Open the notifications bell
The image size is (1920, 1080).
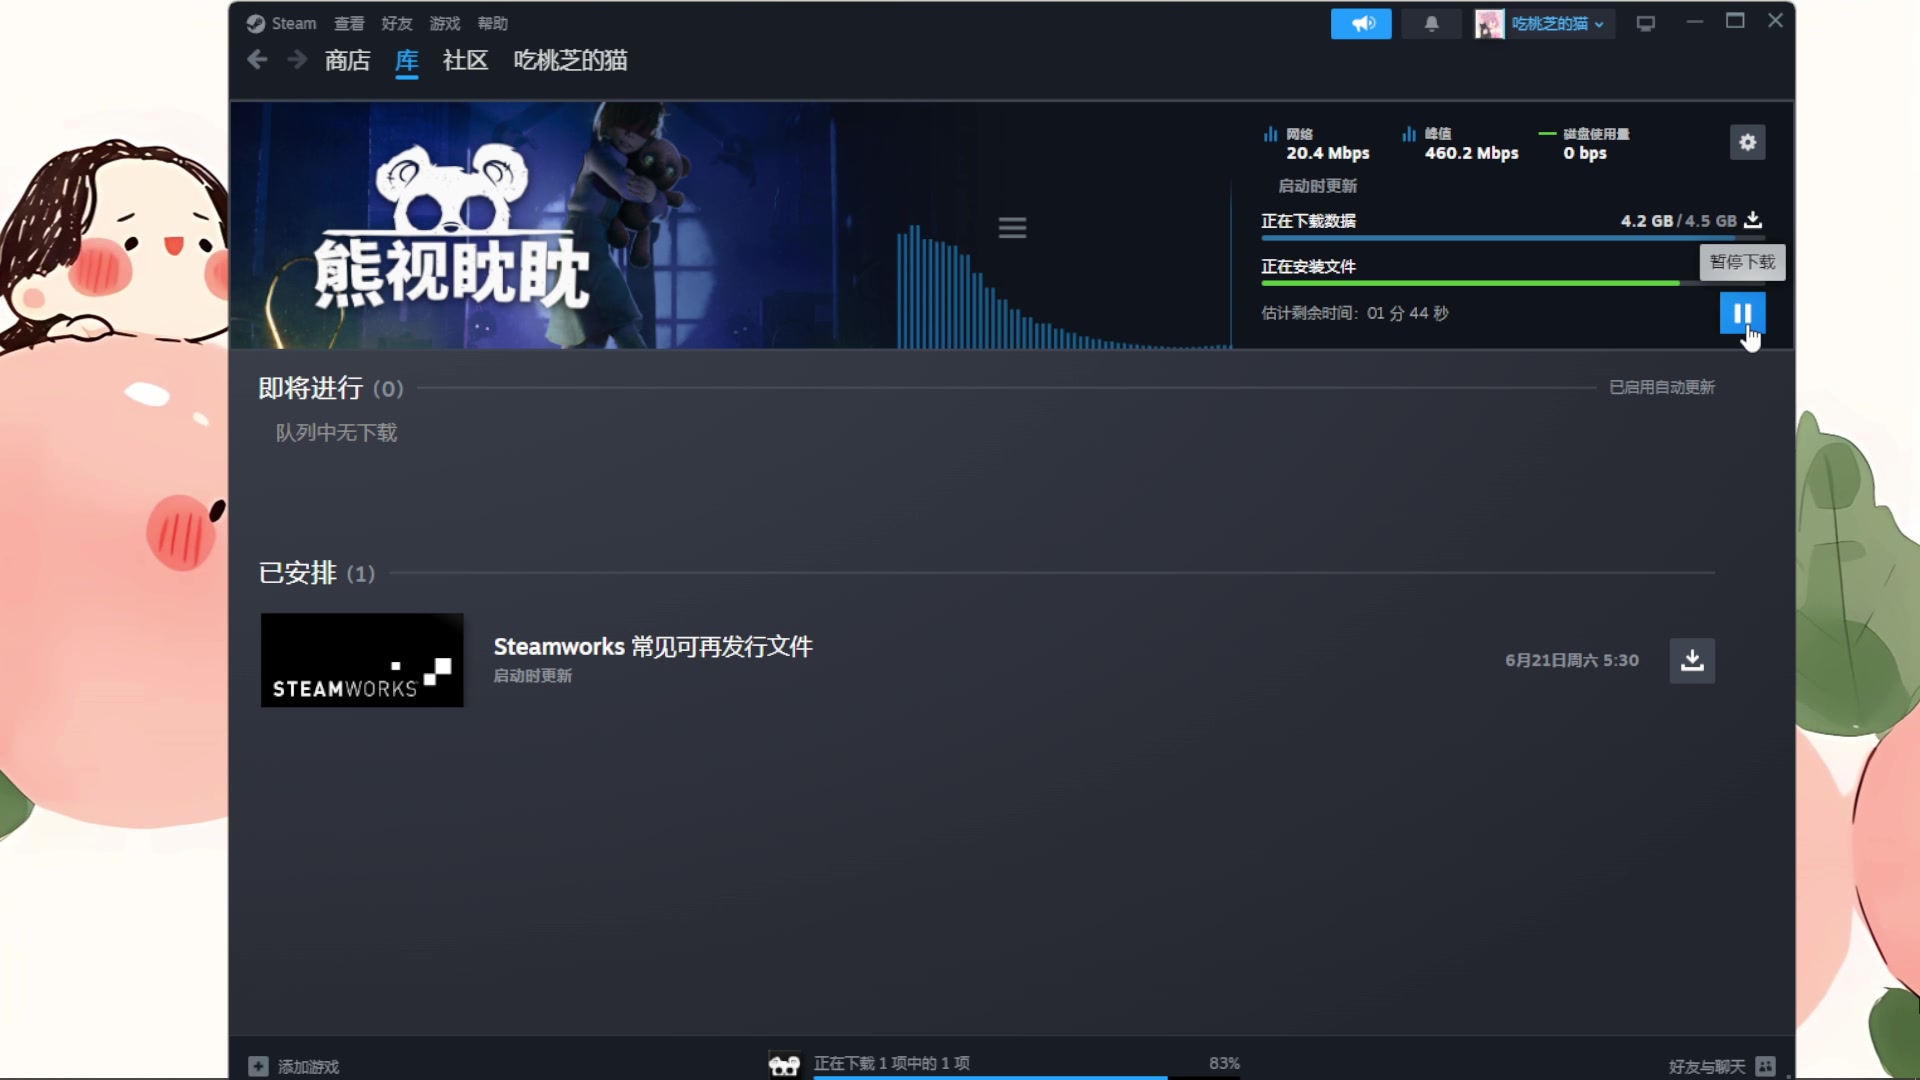[1431, 23]
